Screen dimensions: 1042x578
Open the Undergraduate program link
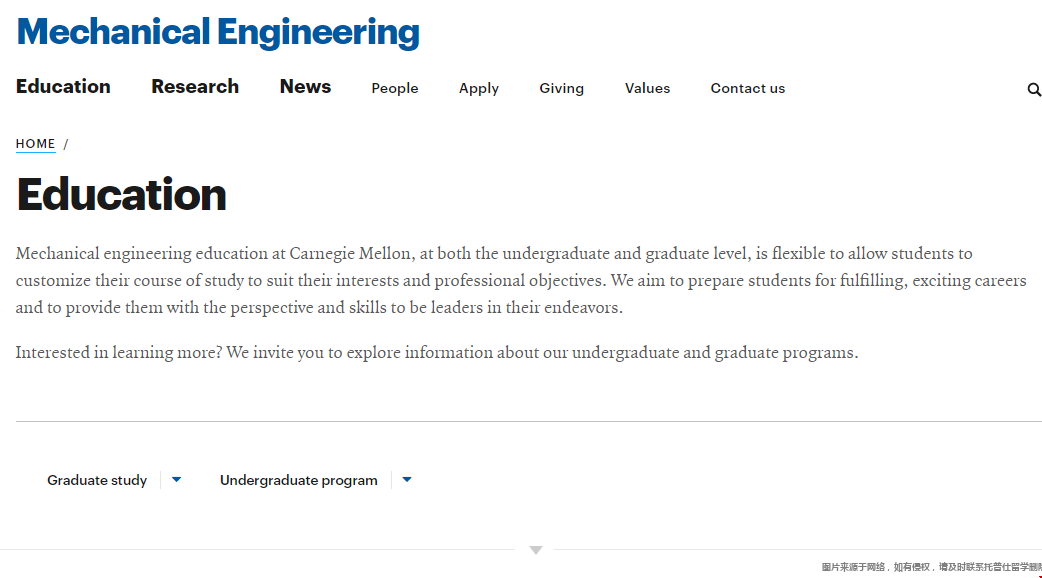coord(299,481)
